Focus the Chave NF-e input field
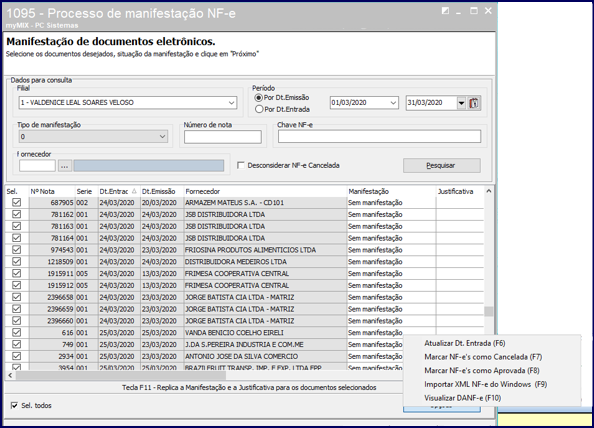 click(379, 136)
